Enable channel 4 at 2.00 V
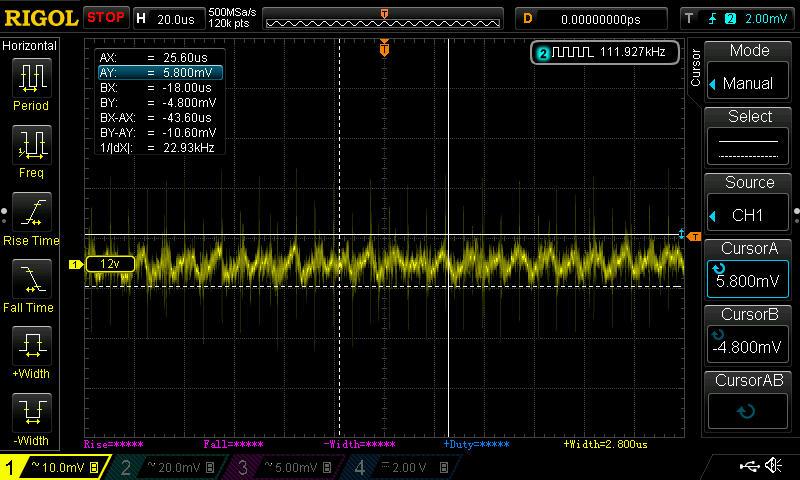Viewport: 800px width, 480px height. pyautogui.click(x=403, y=467)
